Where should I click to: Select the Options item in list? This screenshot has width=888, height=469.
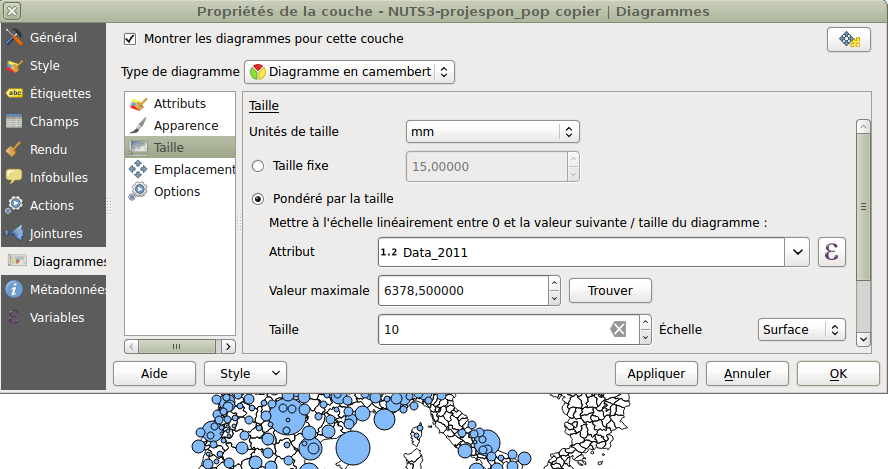coord(180,191)
